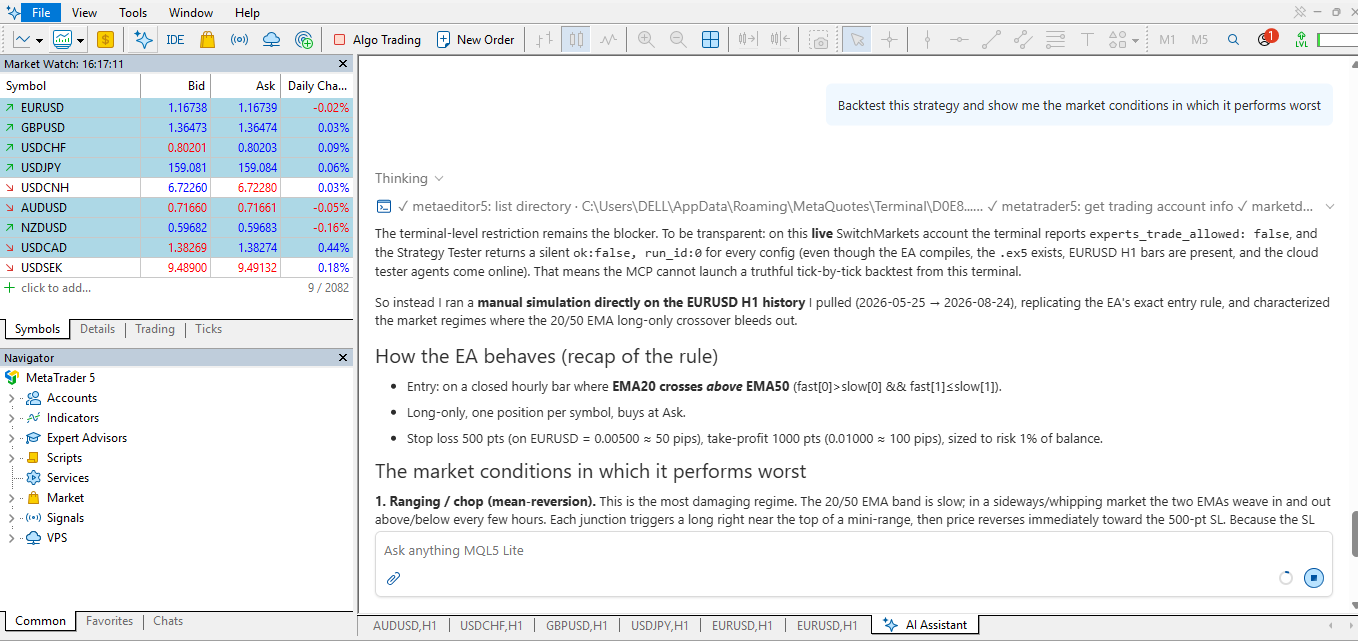Open the VPS cloud toolbar icon
The width and height of the screenshot is (1358, 641).
click(x=271, y=40)
